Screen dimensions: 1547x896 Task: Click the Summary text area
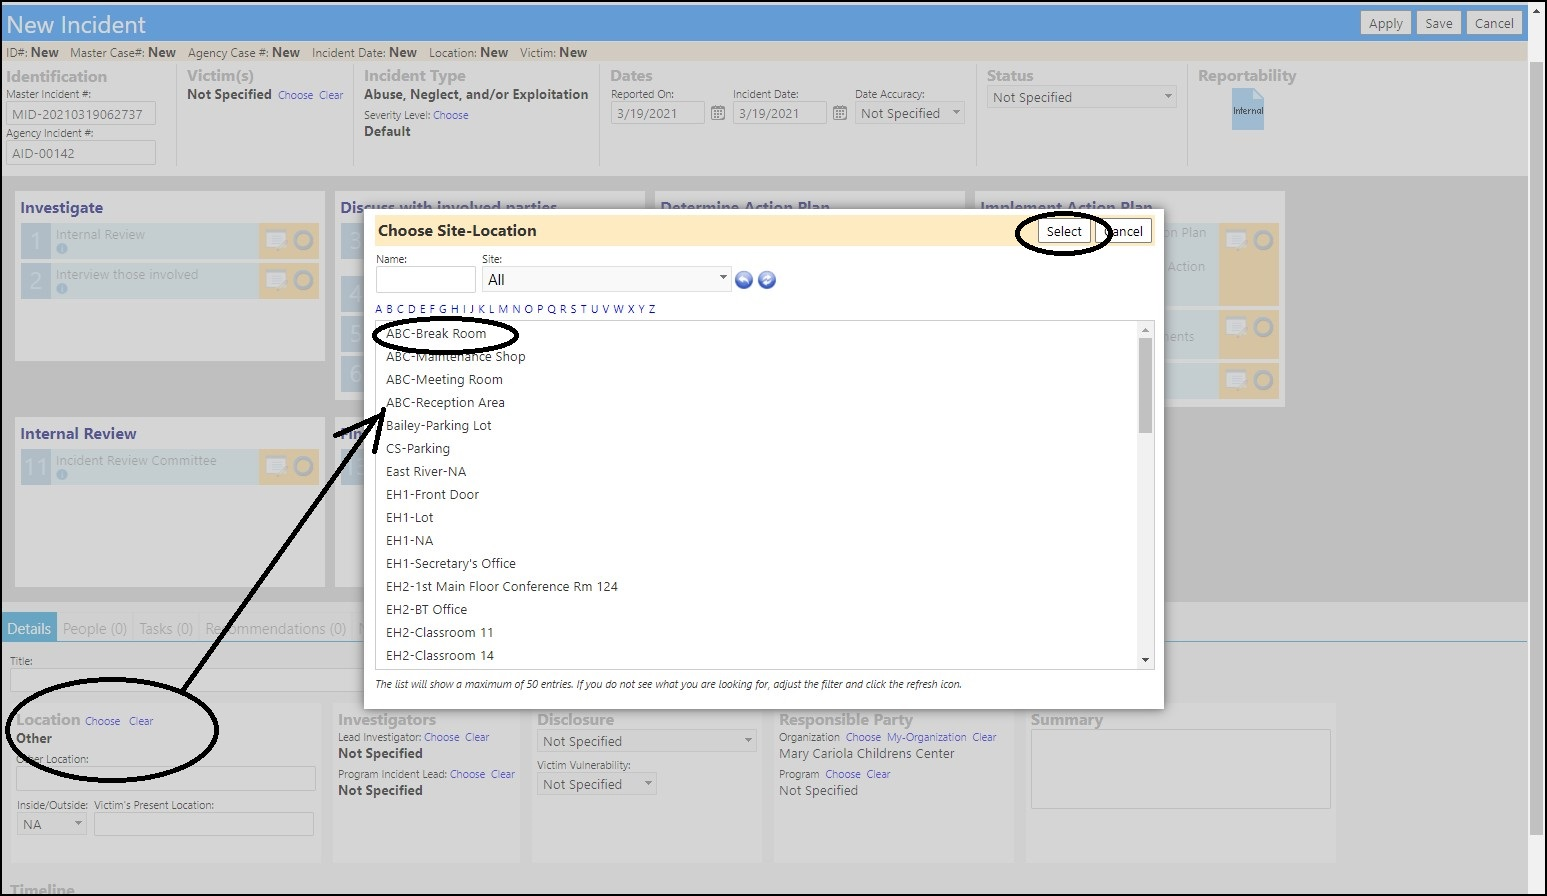pyautogui.click(x=1180, y=769)
